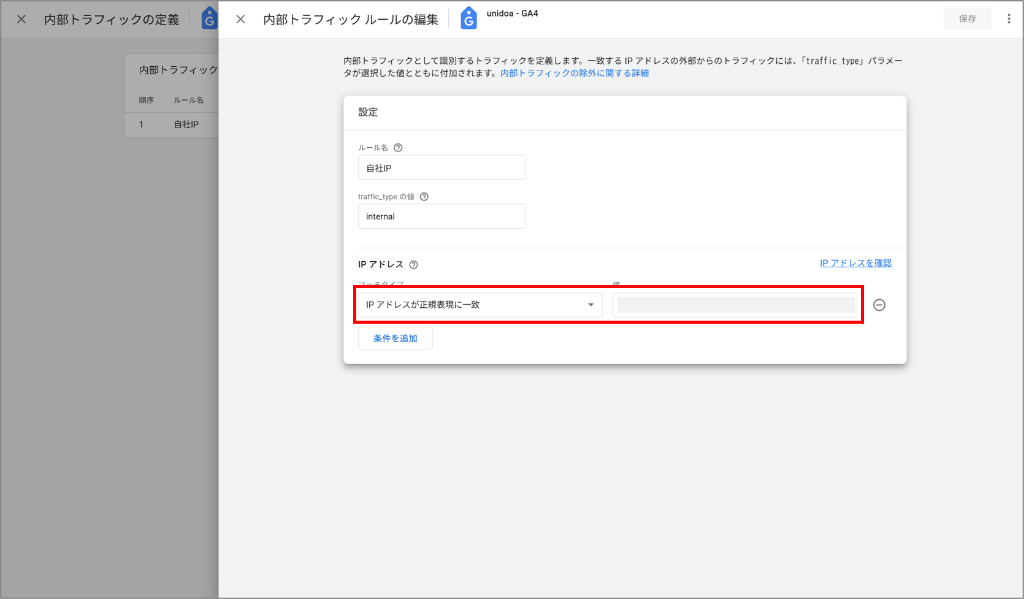This screenshot has width=1024, height=599.
Task: Open the マッチタイプ dropdown showing IP アドレスが正規表現に一致
Action: pyautogui.click(x=478, y=304)
